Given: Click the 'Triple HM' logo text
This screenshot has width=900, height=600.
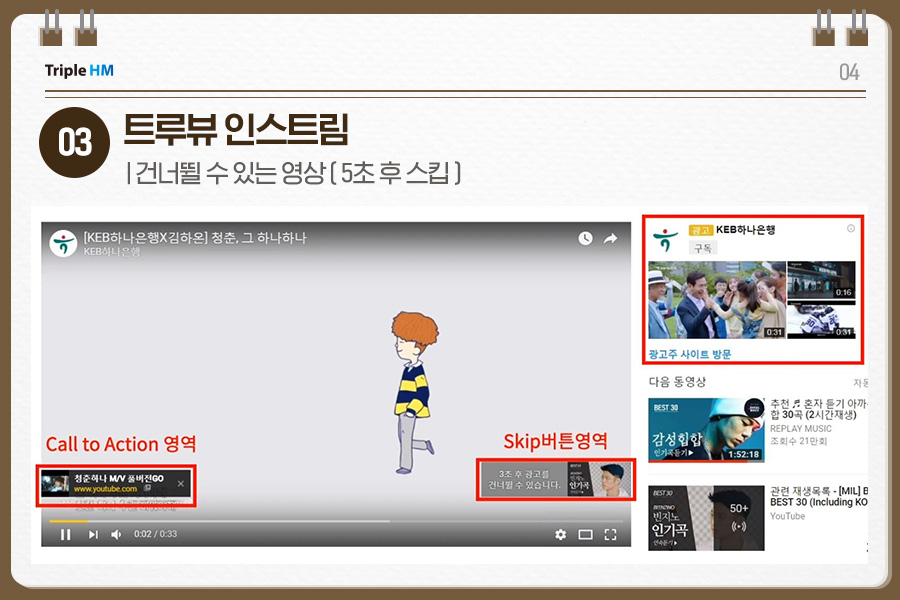Looking at the screenshot, I should pyautogui.click(x=79, y=71).
